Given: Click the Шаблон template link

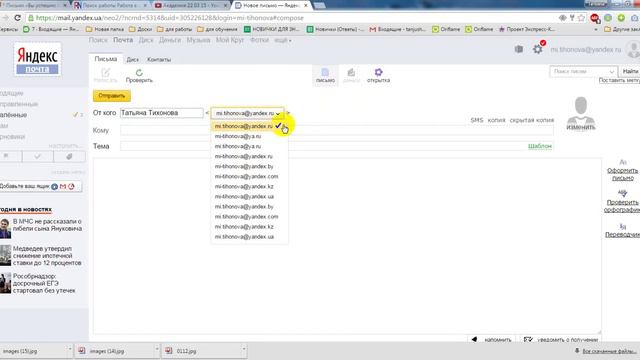Looking at the screenshot, I should coord(540,146).
